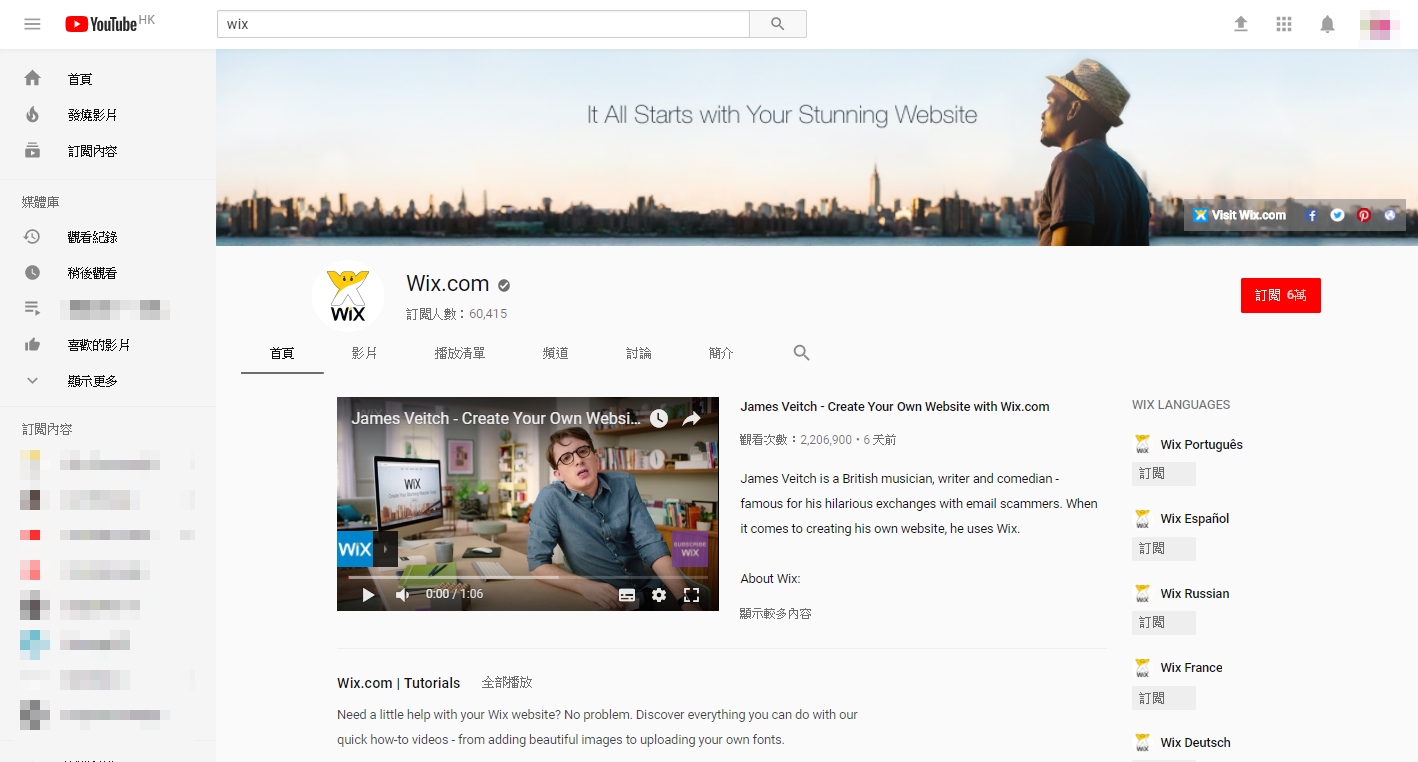
Task: Click the subscribe Wix watermark in video
Action: (x=690, y=549)
